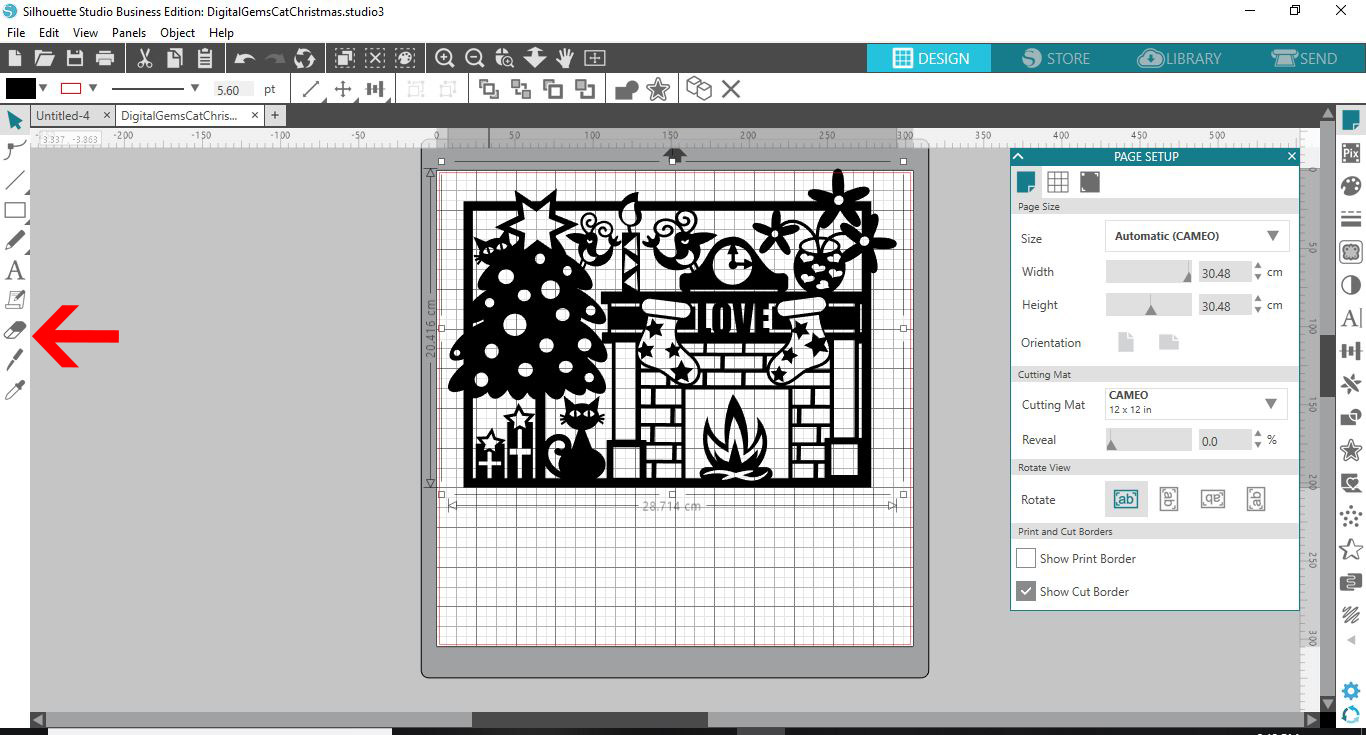Open the Cutting Mat CAMEO dropdown
This screenshot has height=735, width=1366.
pyautogui.click(x=1197, y=403)
